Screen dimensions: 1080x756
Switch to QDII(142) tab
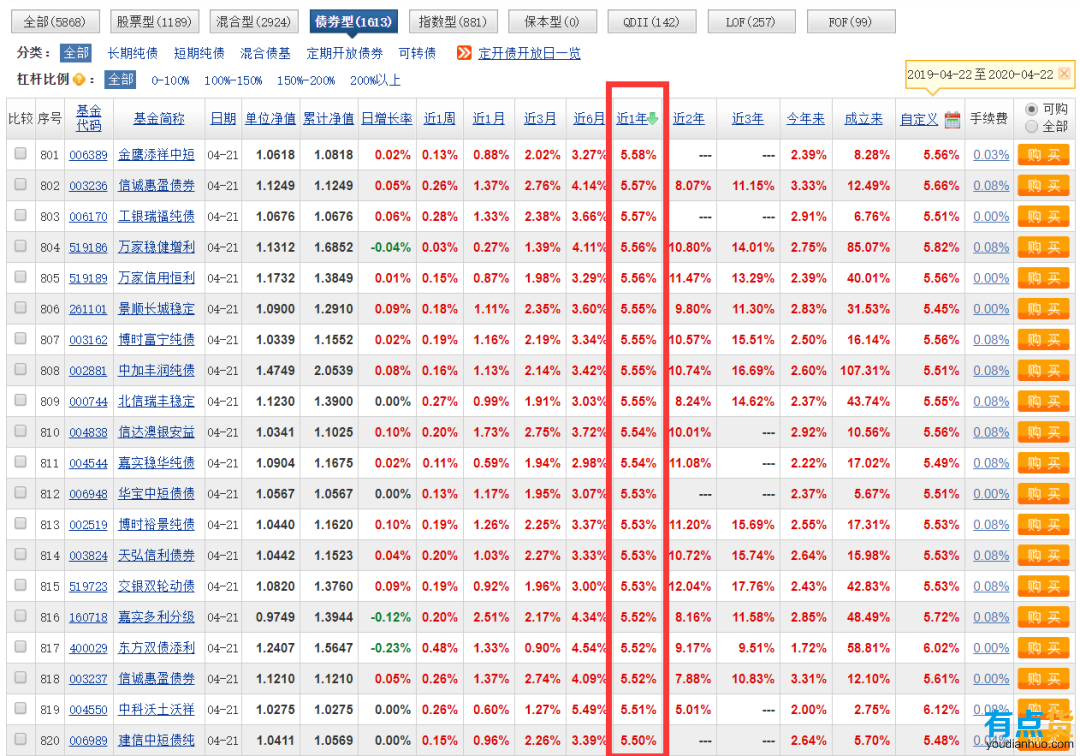click(652, 22)
